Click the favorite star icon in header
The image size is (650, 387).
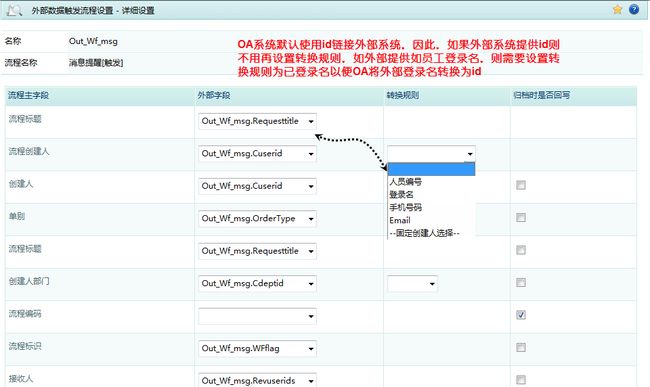pyautogui.click(x=617, y=9)
